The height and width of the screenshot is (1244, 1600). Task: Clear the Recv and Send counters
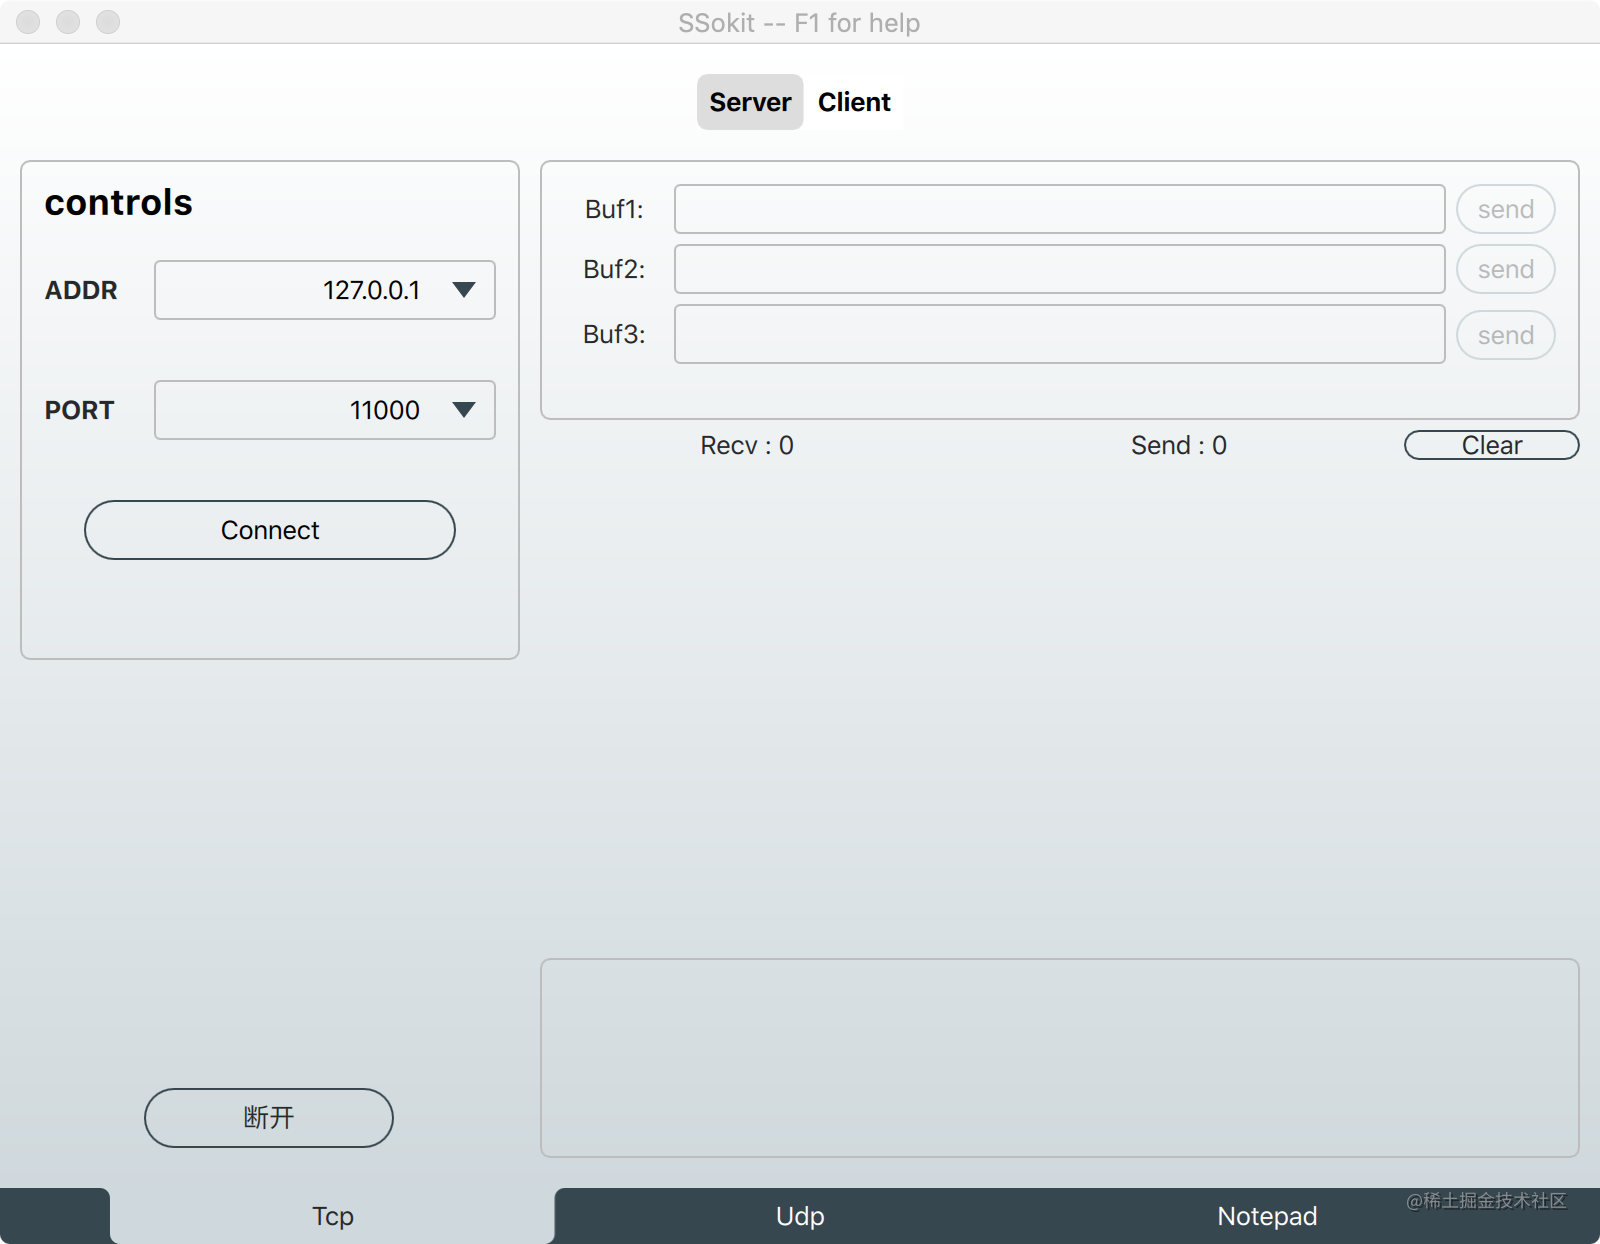[x=1490, y=445]
